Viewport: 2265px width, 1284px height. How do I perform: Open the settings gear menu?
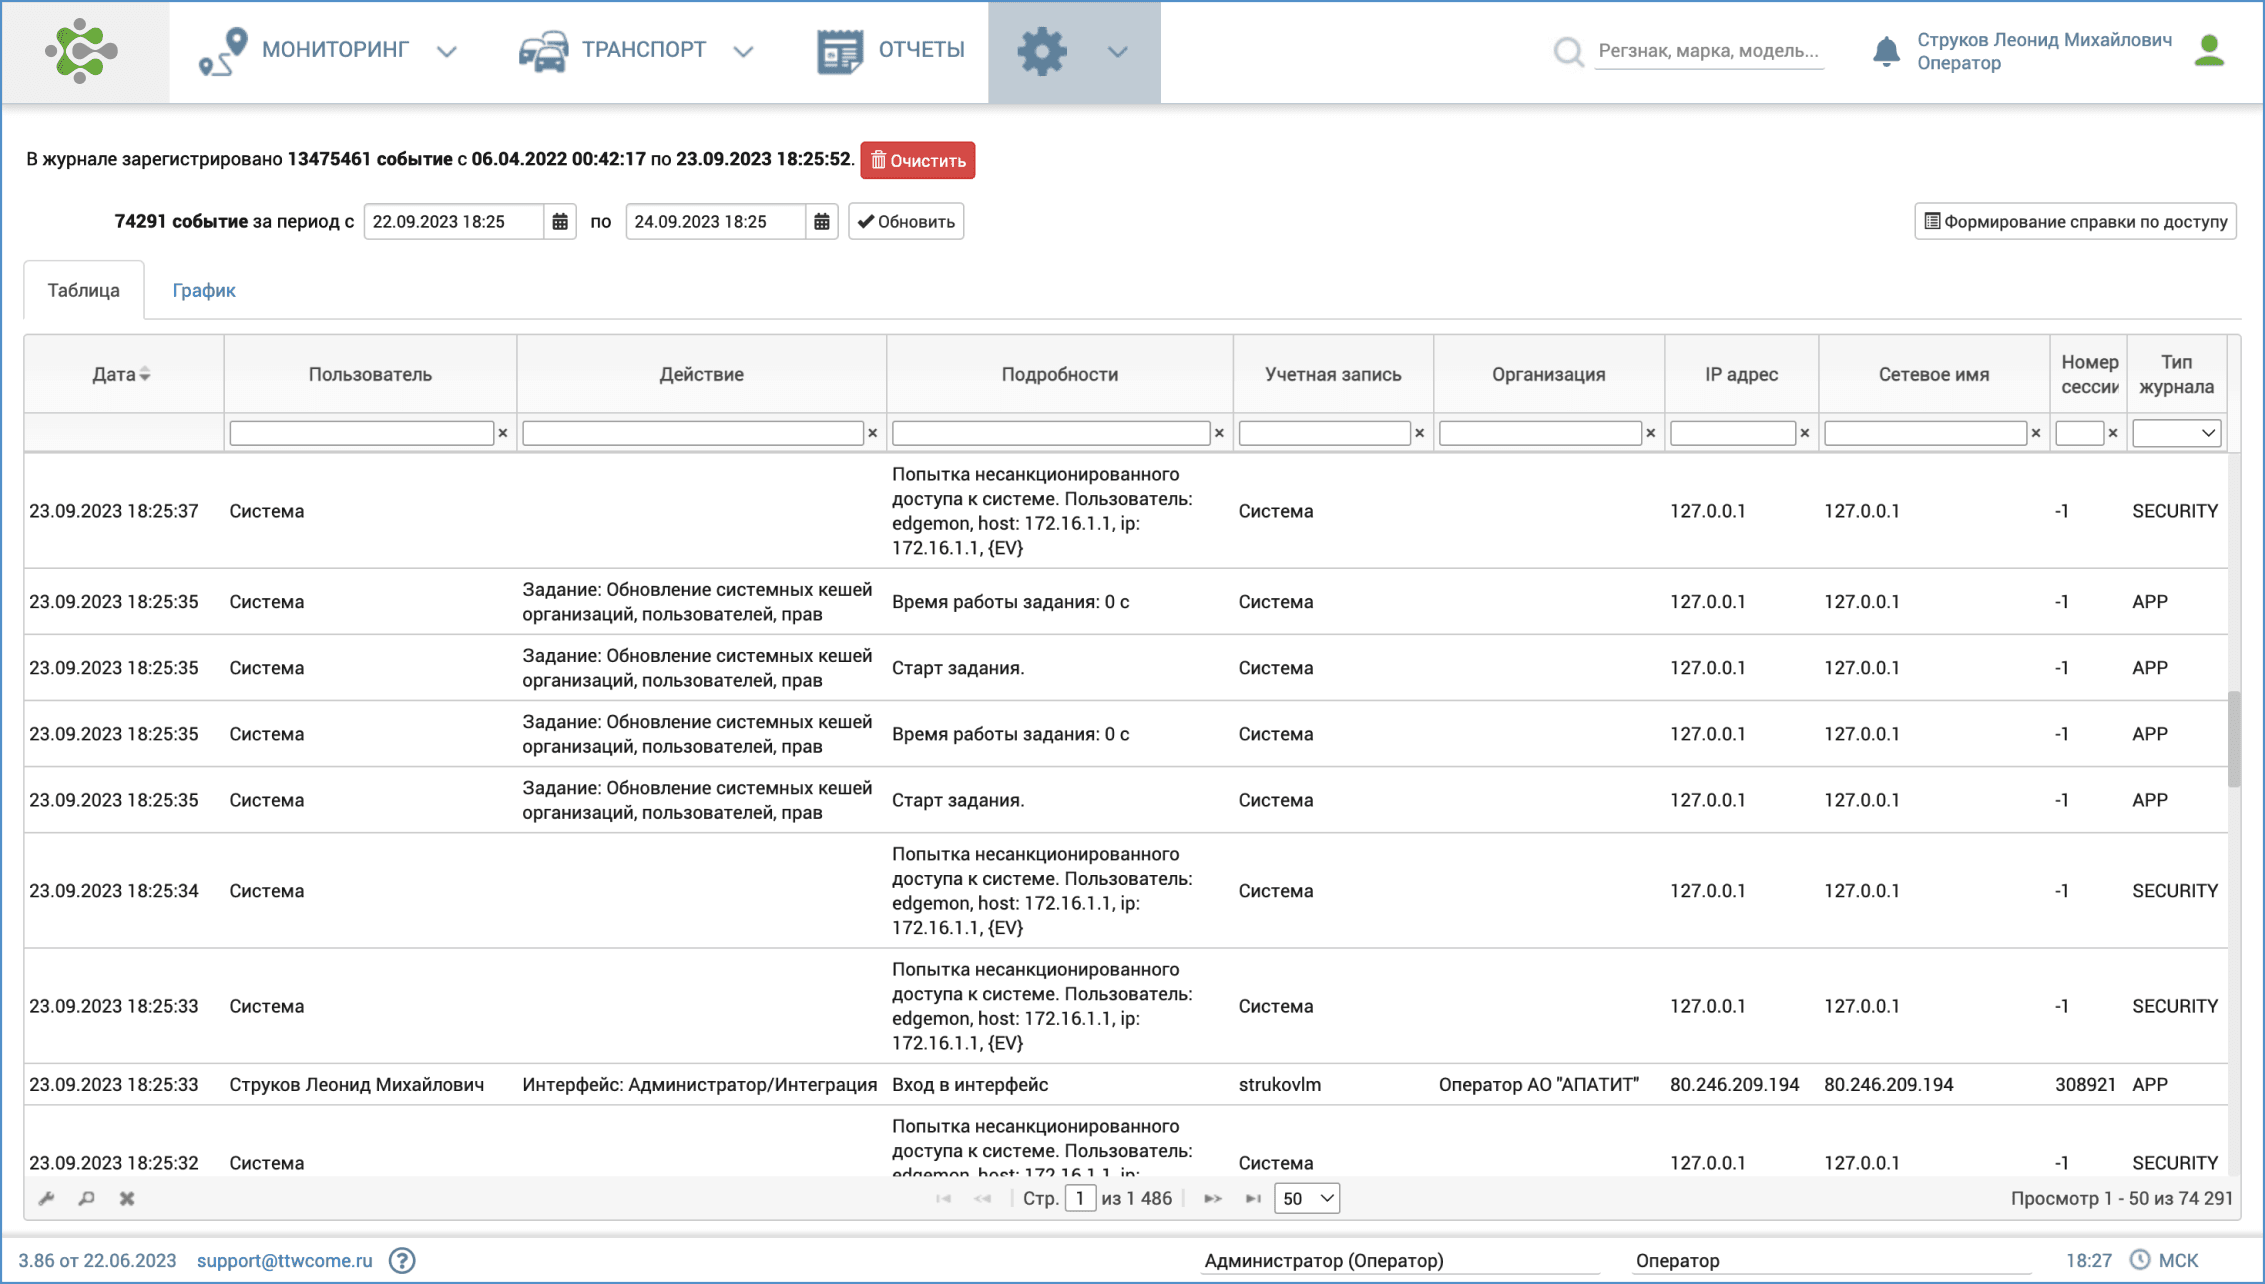(1042, 51)
